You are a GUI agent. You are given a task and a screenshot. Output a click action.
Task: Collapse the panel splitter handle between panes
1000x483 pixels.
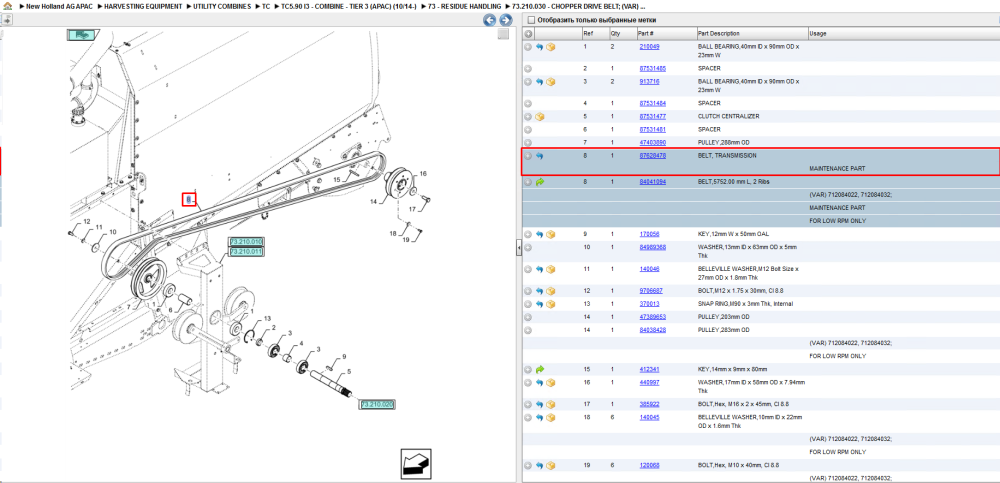[518, 249]
